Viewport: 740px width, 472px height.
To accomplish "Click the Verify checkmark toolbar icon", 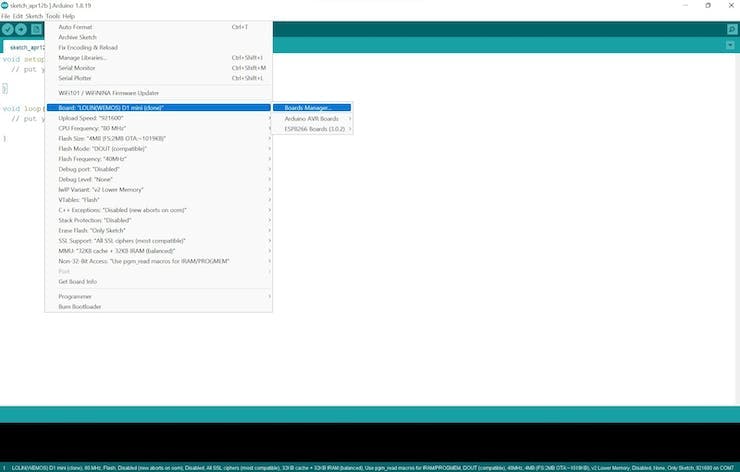I will click(x=8, y=29).
